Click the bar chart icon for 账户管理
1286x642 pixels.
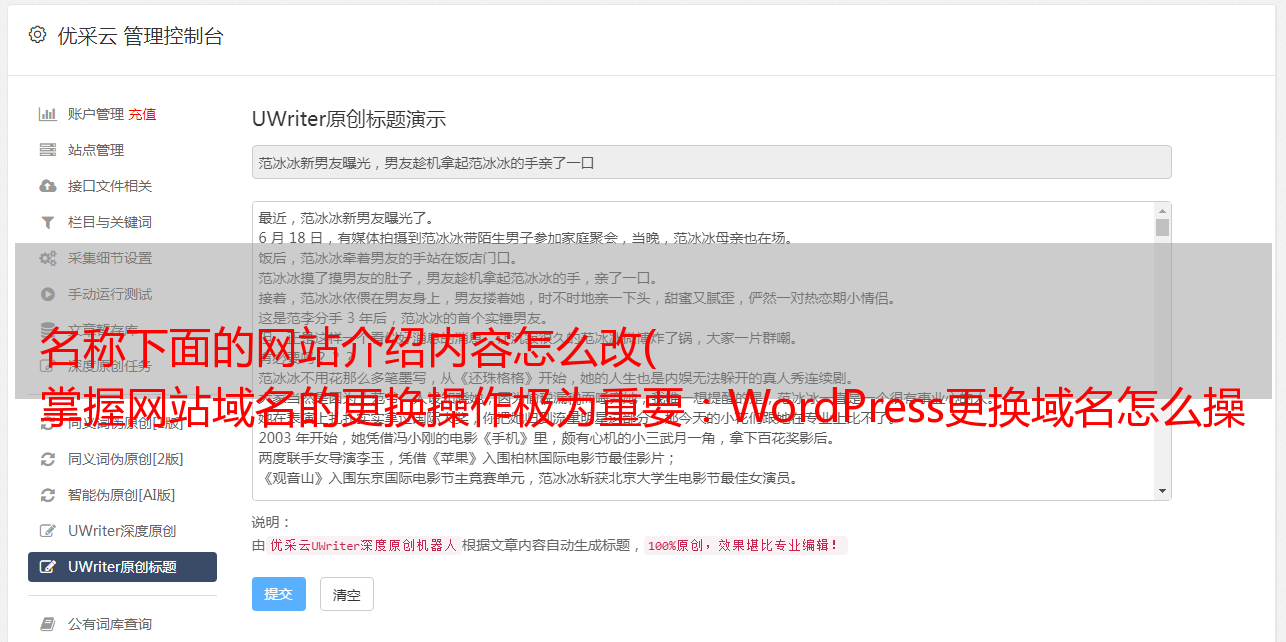(x=47, y=114)
